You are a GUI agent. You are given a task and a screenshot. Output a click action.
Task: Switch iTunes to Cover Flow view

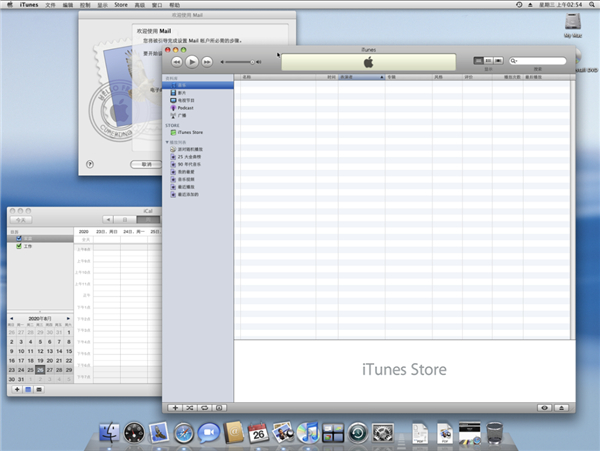tap(499, 61)
